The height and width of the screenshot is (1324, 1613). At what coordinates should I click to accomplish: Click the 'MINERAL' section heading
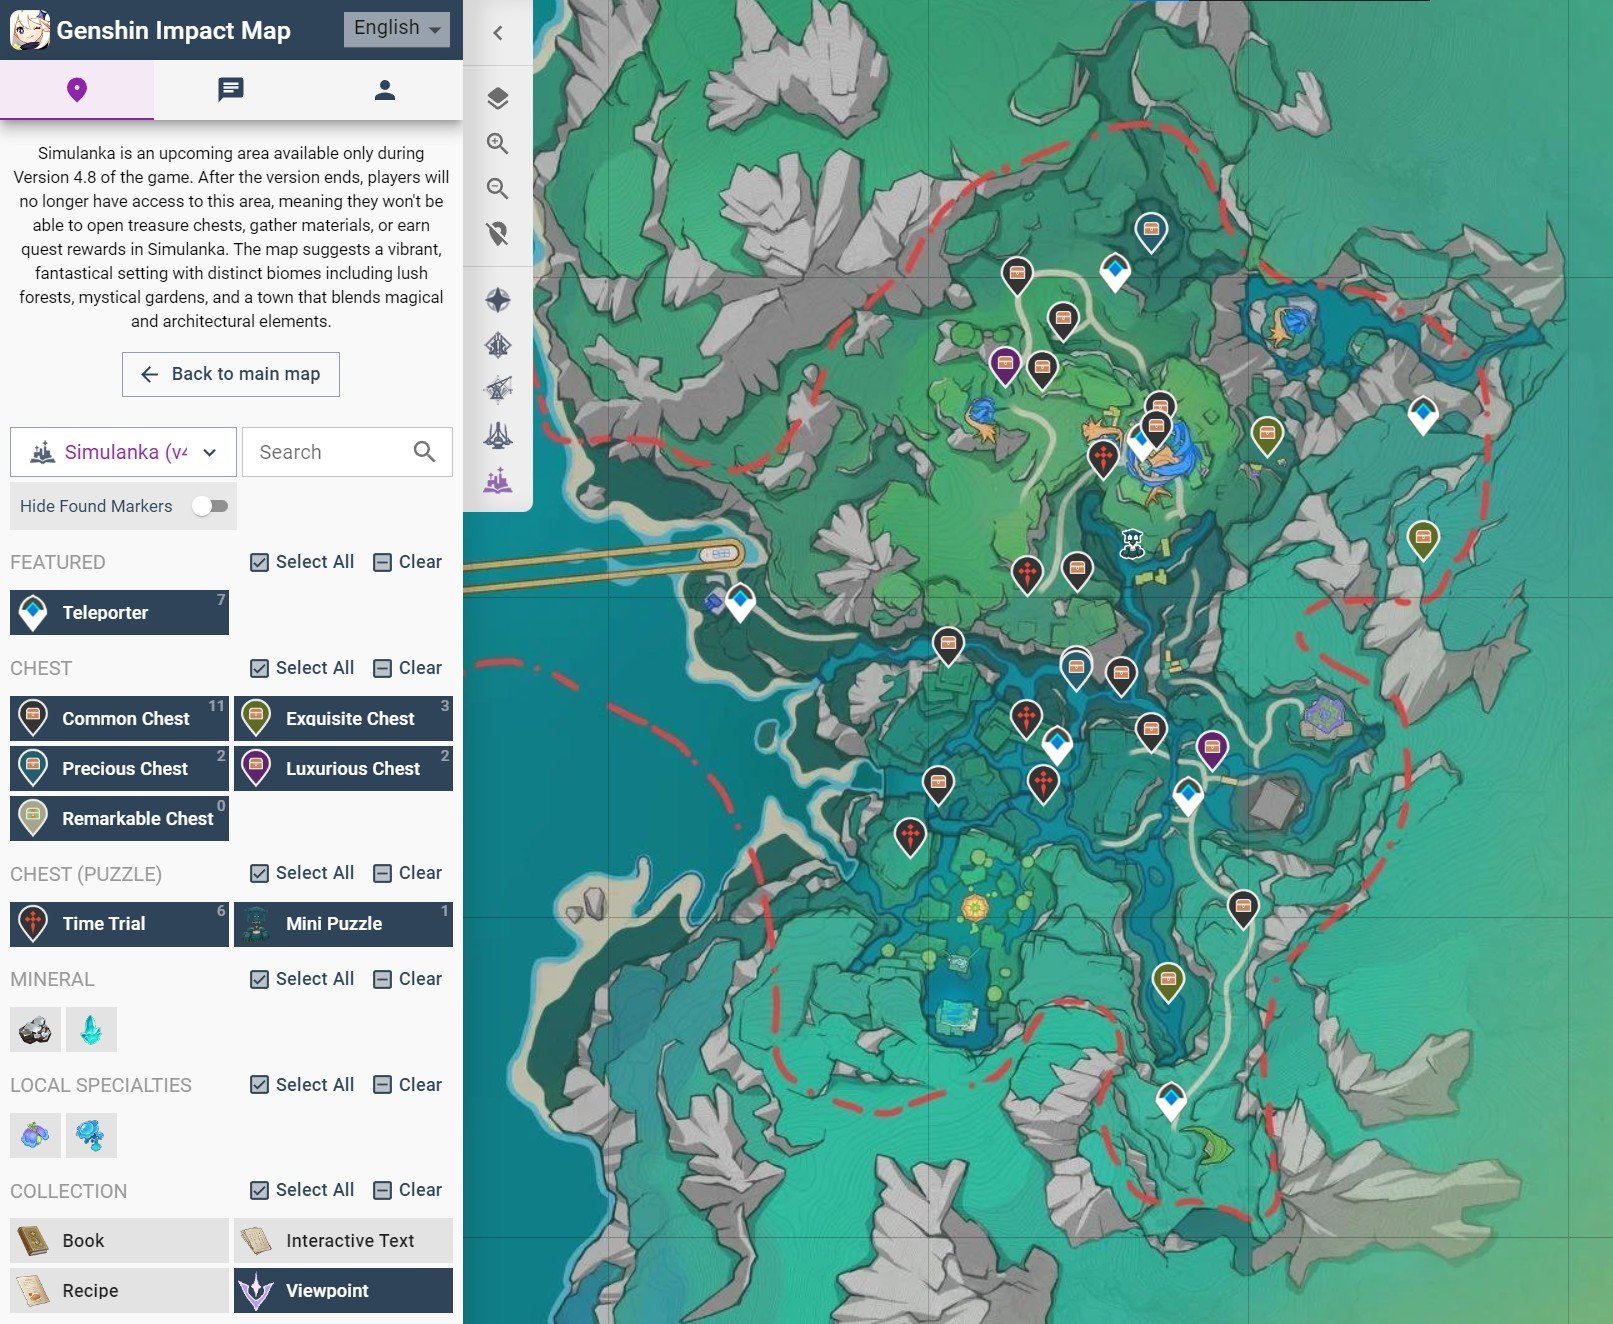click(52, 979)
